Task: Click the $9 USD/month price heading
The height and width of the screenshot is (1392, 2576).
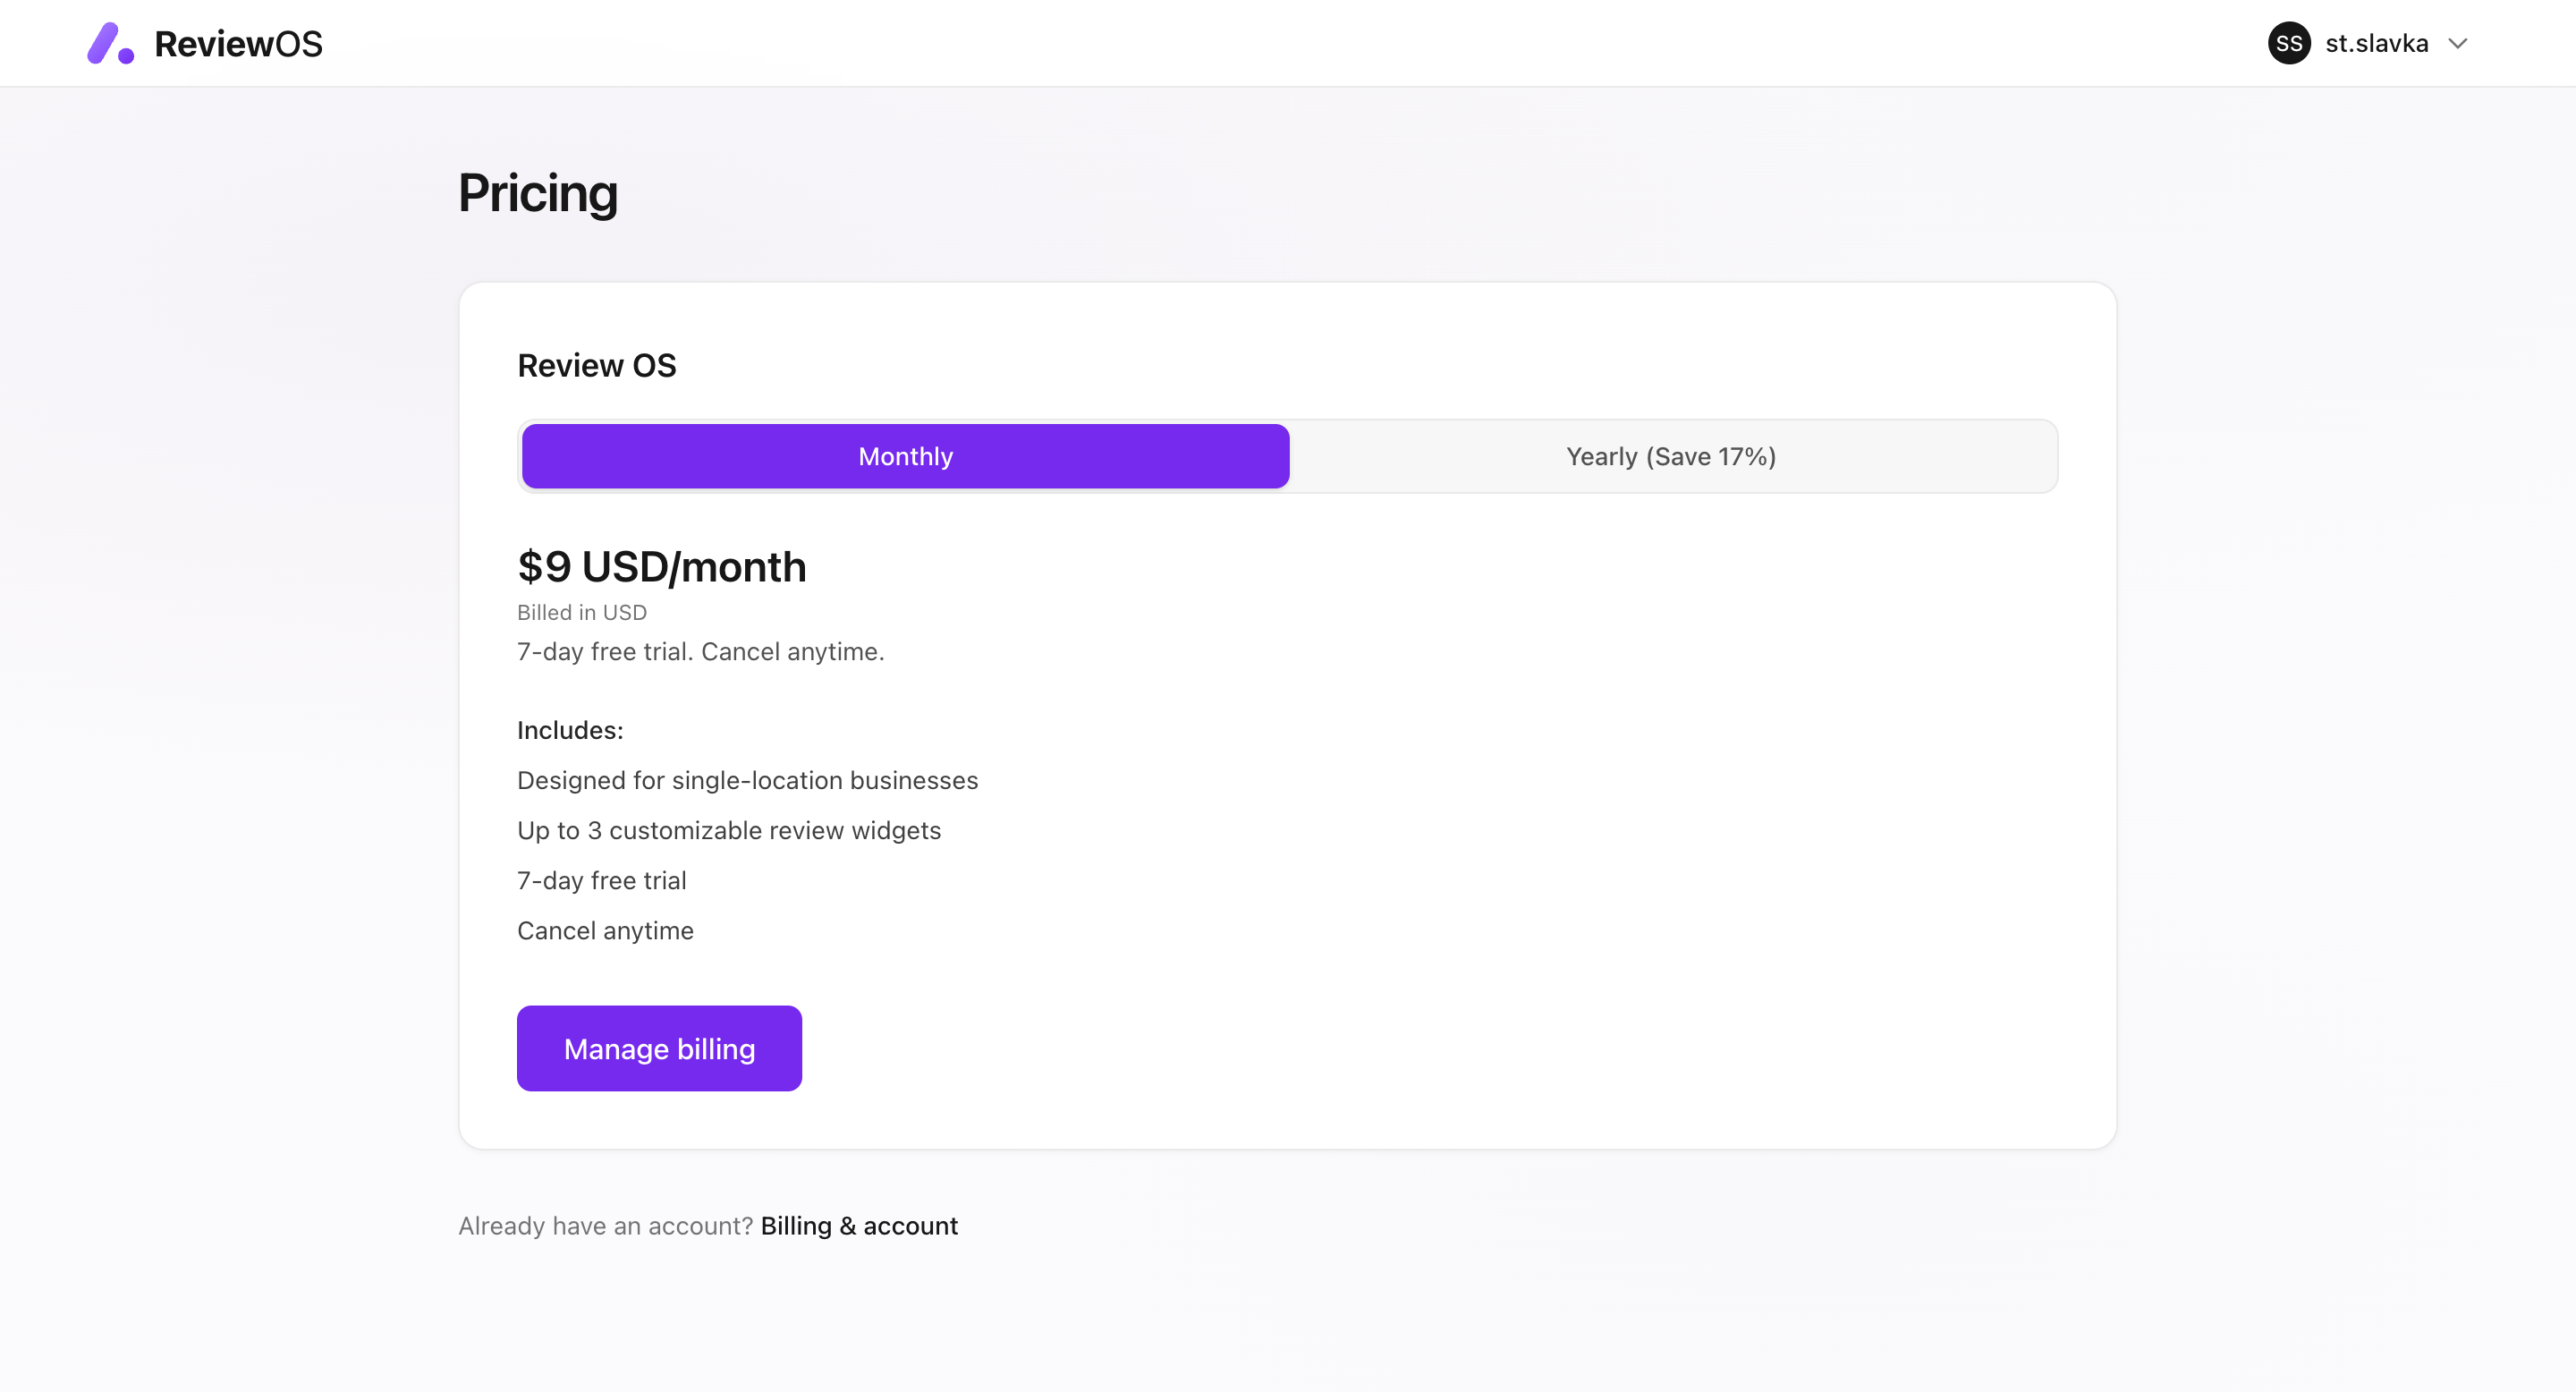Action: point(662,566)
